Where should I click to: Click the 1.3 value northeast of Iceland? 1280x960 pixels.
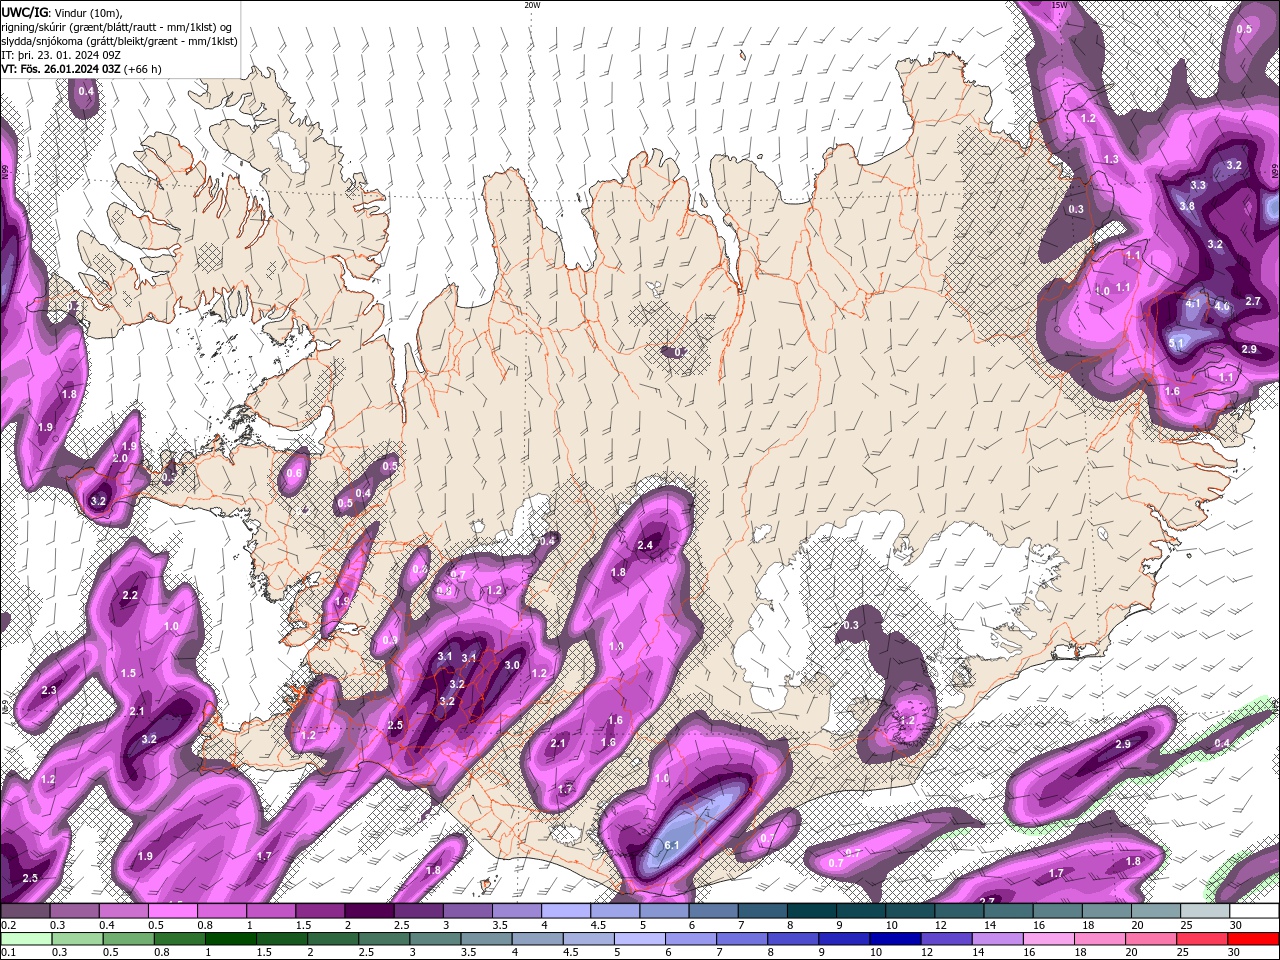tap(1111, 159)
